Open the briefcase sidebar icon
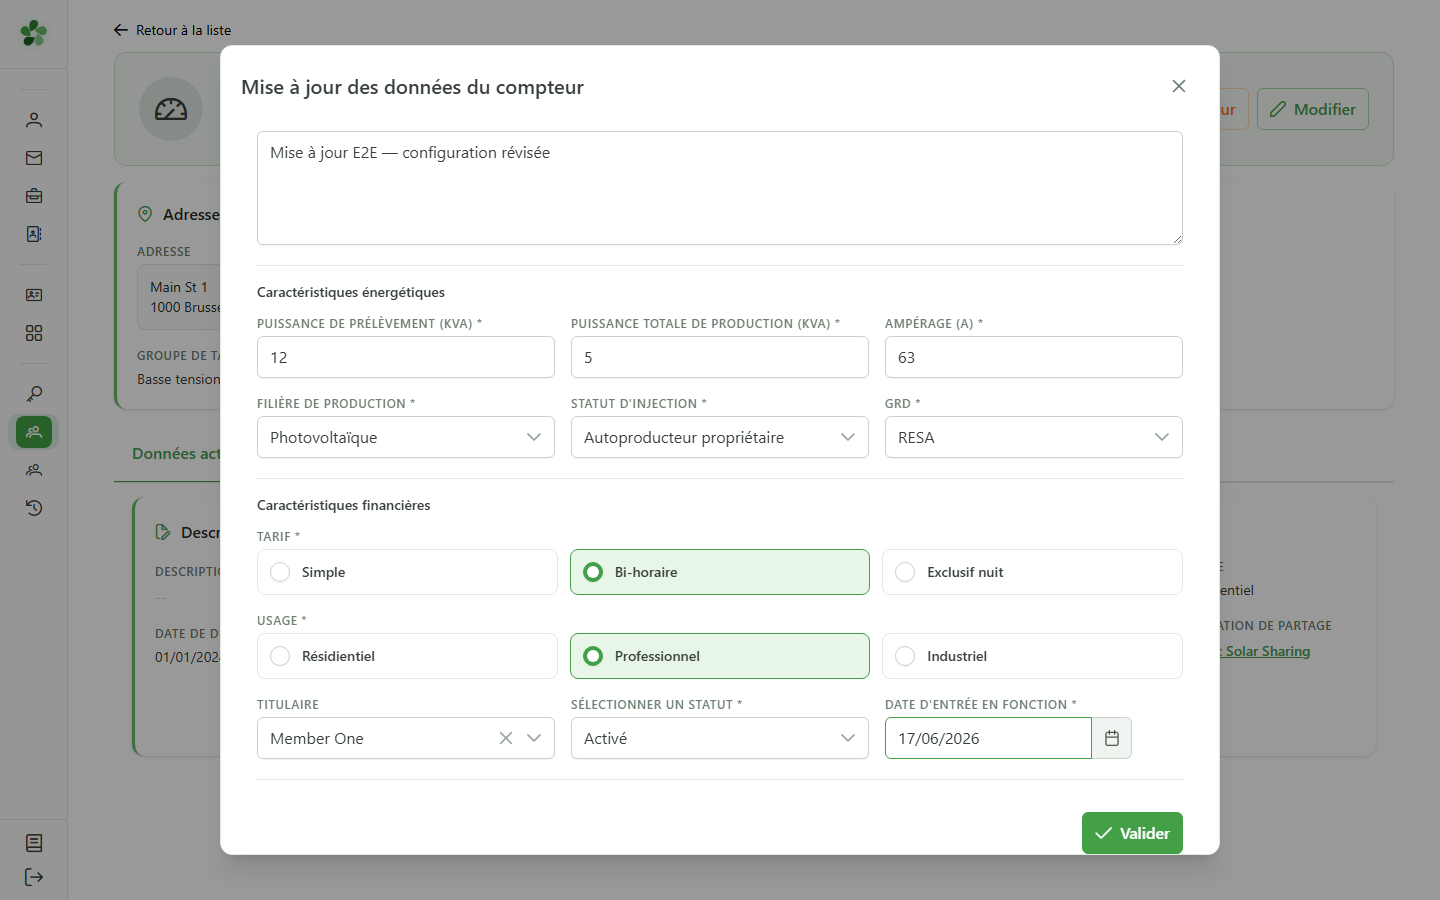Screen dimensions: 1440x900 (x=34, y=196)
